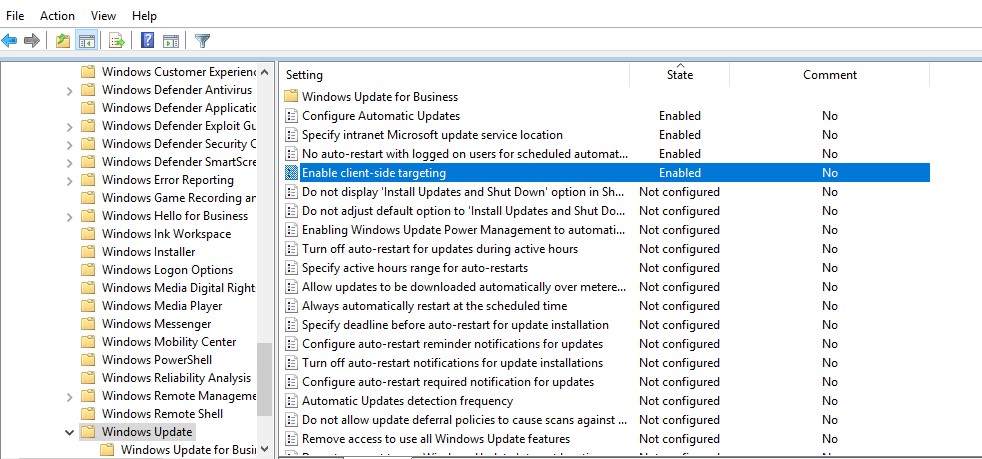Click the Back arrow toolbar icon
Viewport: 982px width, 459px height.
[x=10, y=41]
